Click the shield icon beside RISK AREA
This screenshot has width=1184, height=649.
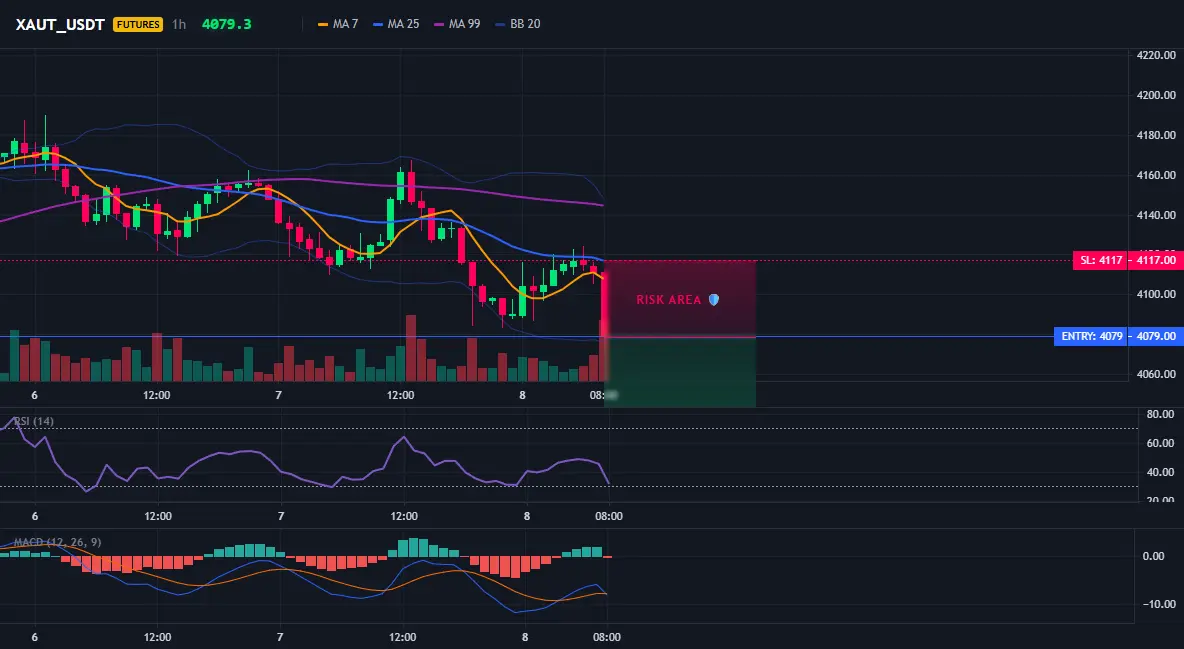714,300
